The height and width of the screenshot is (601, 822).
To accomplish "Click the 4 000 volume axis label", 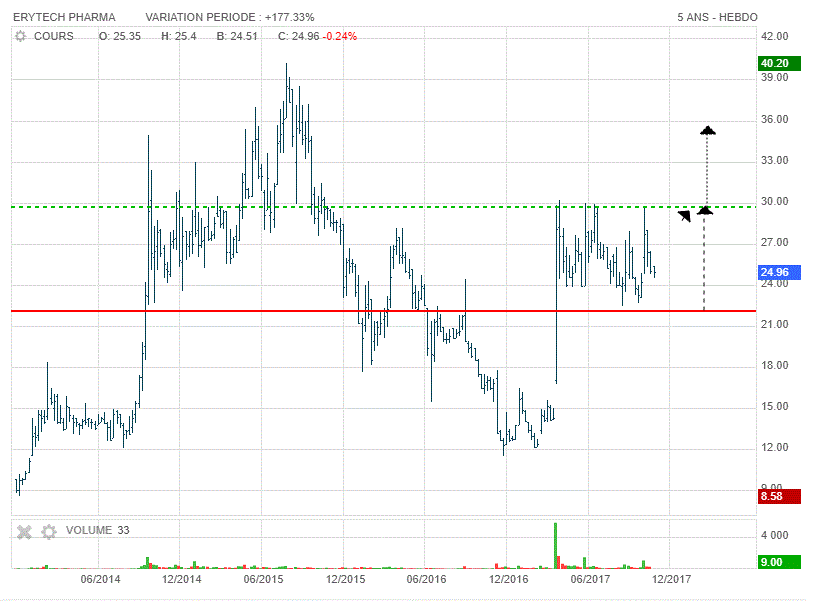I will (775, 535).
